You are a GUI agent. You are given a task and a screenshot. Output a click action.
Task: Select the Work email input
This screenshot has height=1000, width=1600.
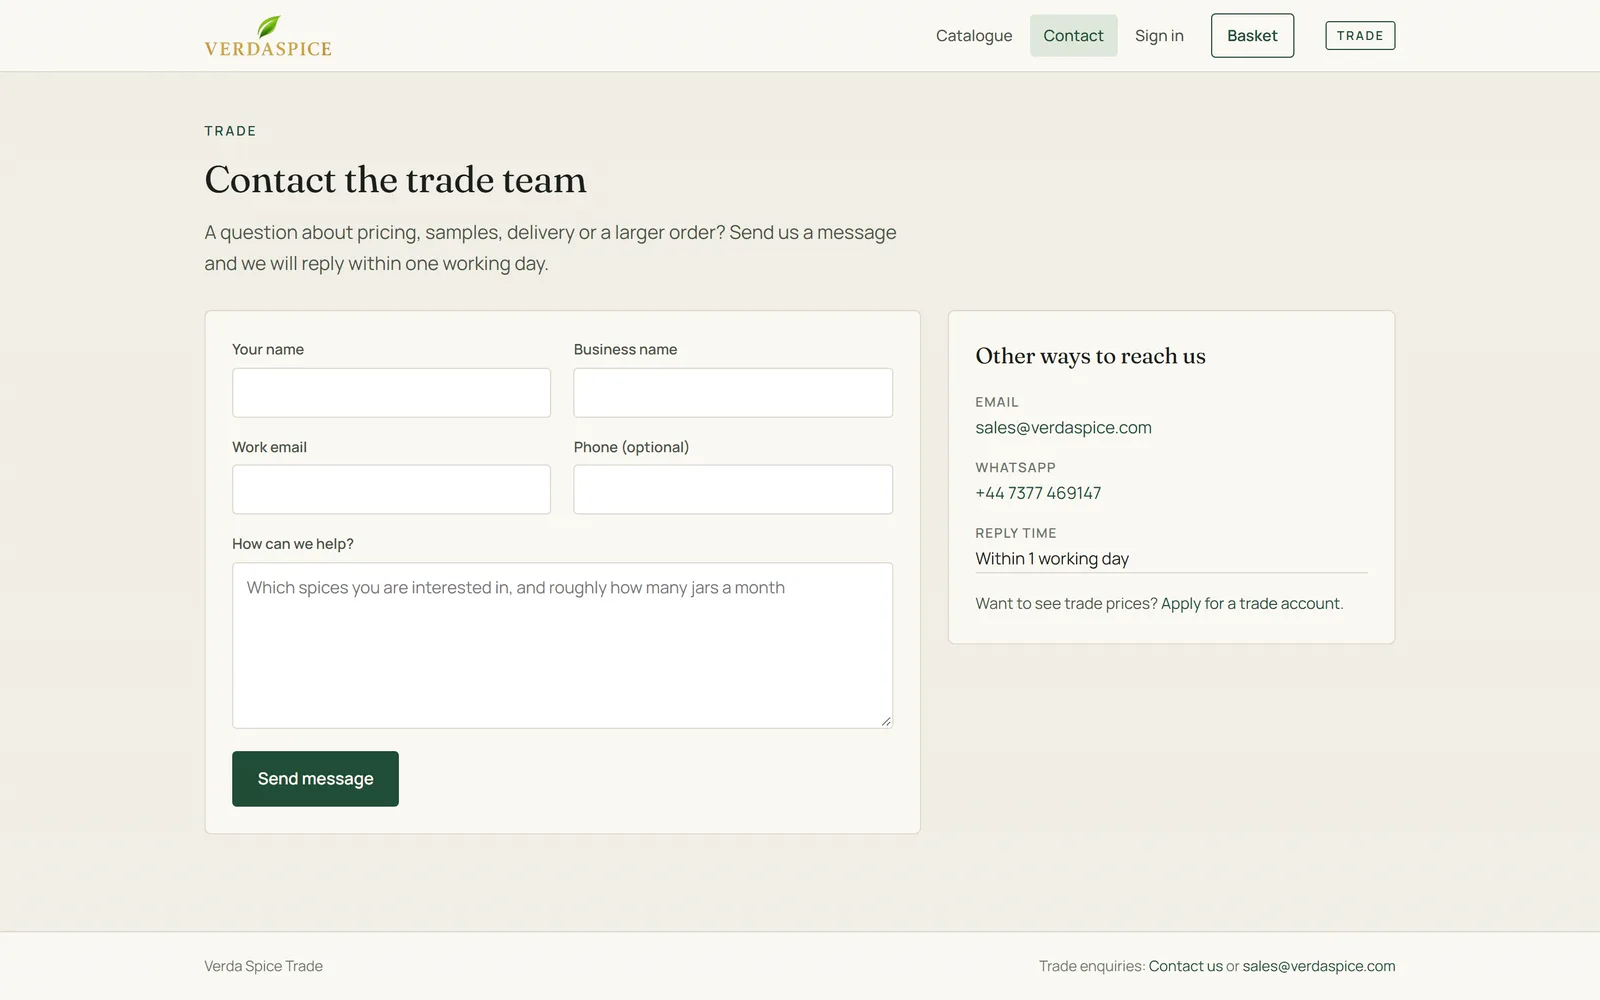click(x=391, y=490)
